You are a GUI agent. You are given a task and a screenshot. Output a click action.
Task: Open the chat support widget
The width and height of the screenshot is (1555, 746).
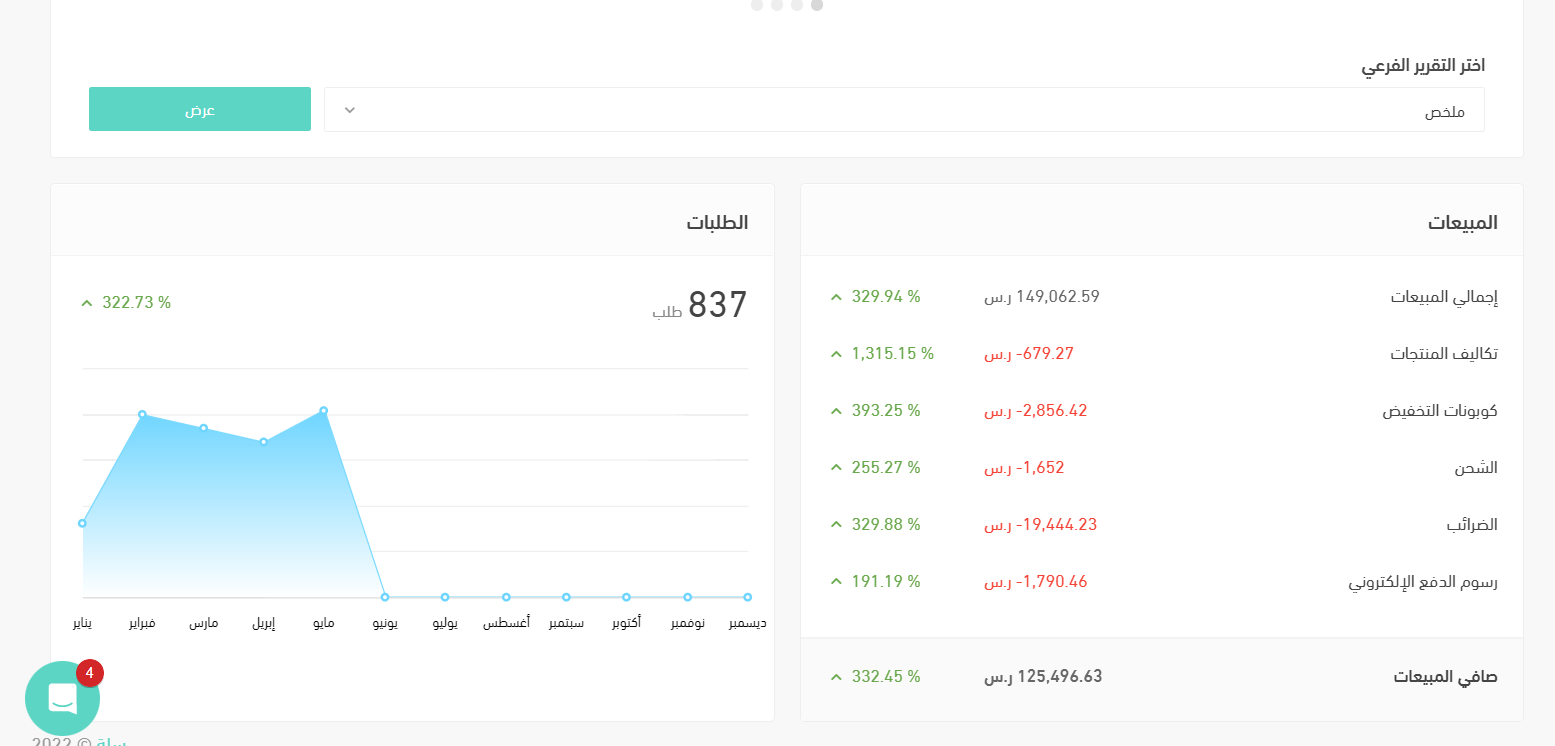click(x=62, y=698)
